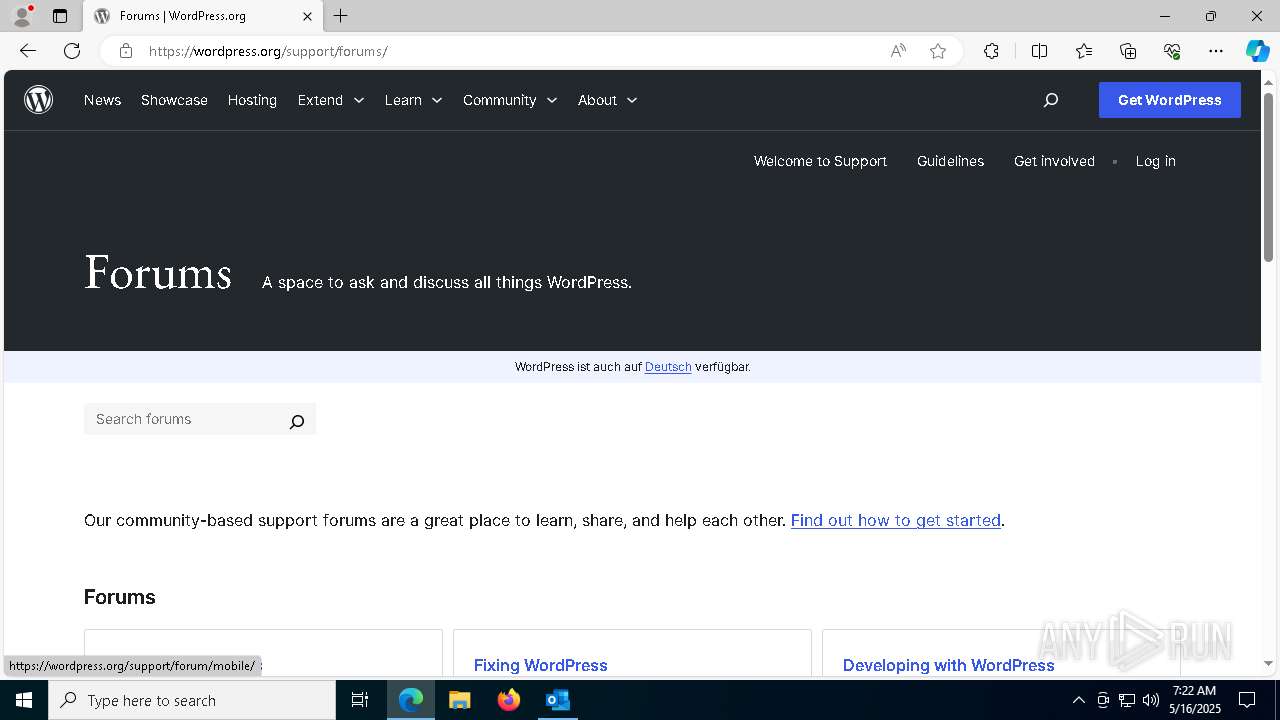Open Showcase in navigation
Viewport: 1280px width, 720px height.
[174, 100]
